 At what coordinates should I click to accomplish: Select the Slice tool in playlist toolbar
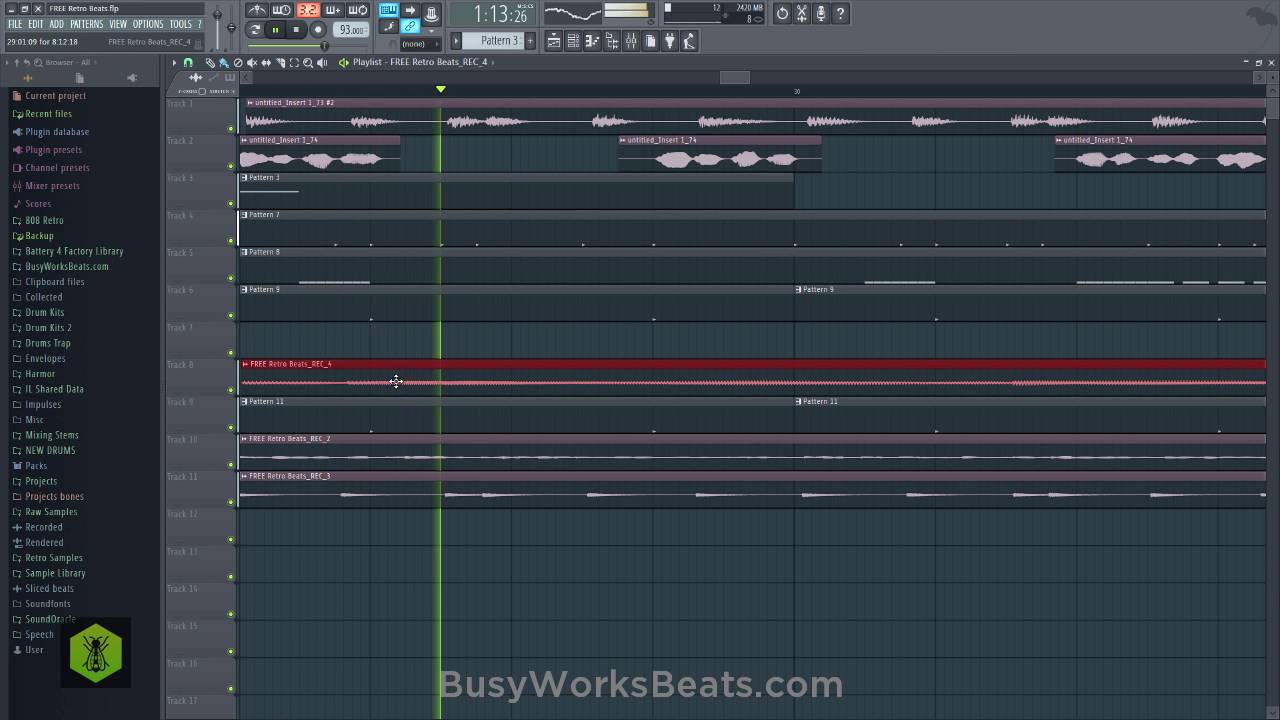coord(279,62)
